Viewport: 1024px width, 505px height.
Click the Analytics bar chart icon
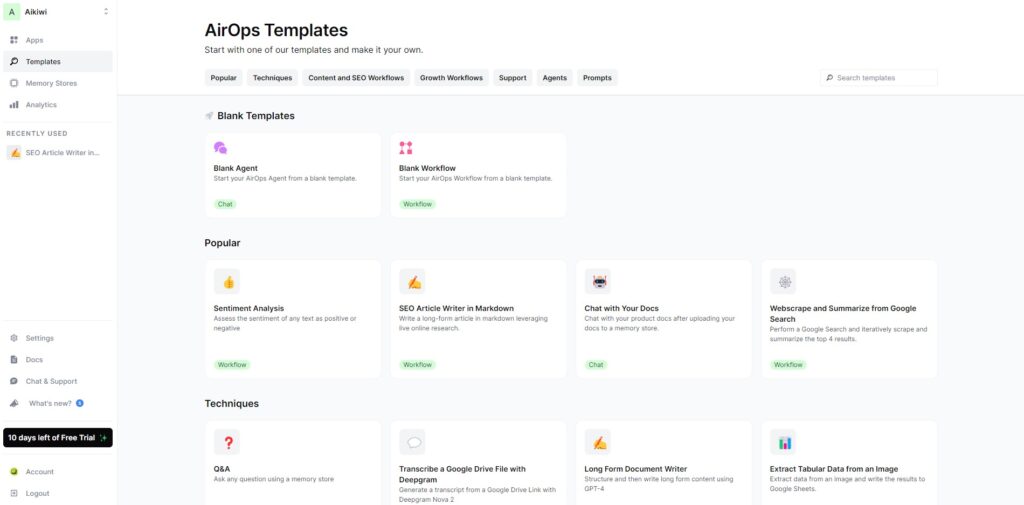click(x=14, y=105)
